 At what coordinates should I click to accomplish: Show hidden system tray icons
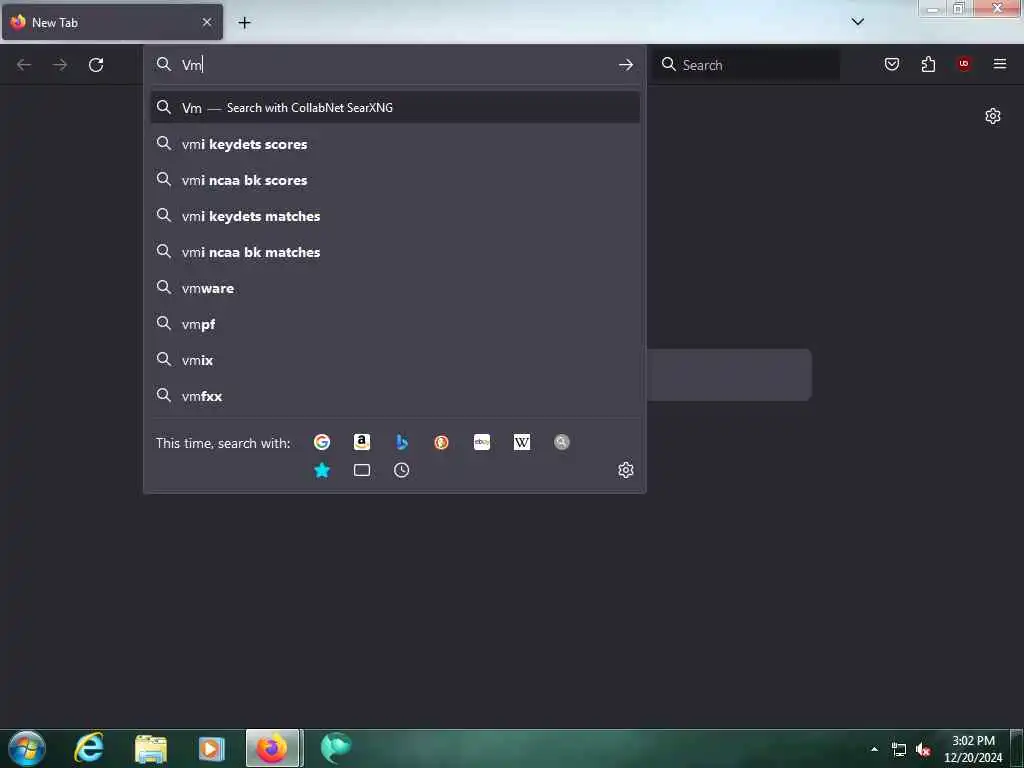874,749
